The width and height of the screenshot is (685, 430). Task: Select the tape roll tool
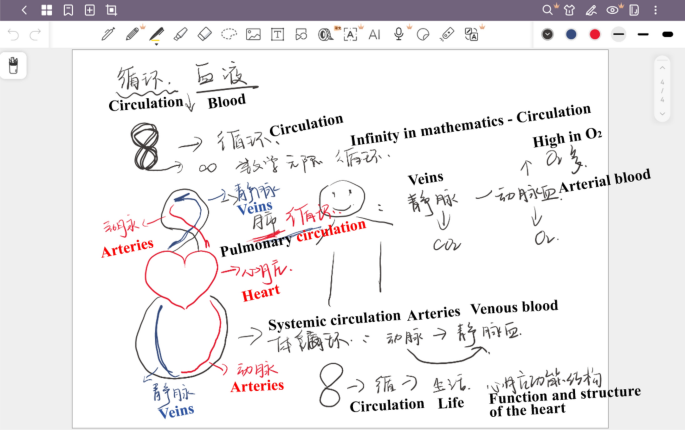[325, 35]
